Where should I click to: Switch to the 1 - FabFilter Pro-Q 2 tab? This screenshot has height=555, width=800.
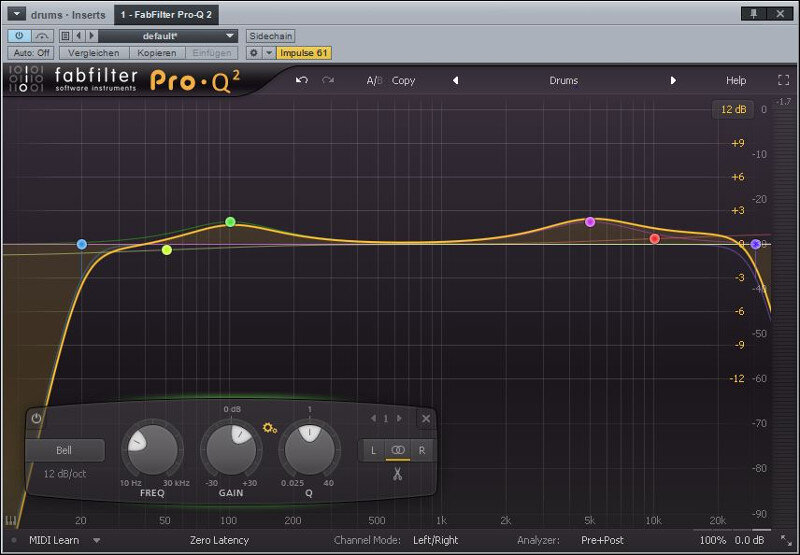tap(166, 14)
